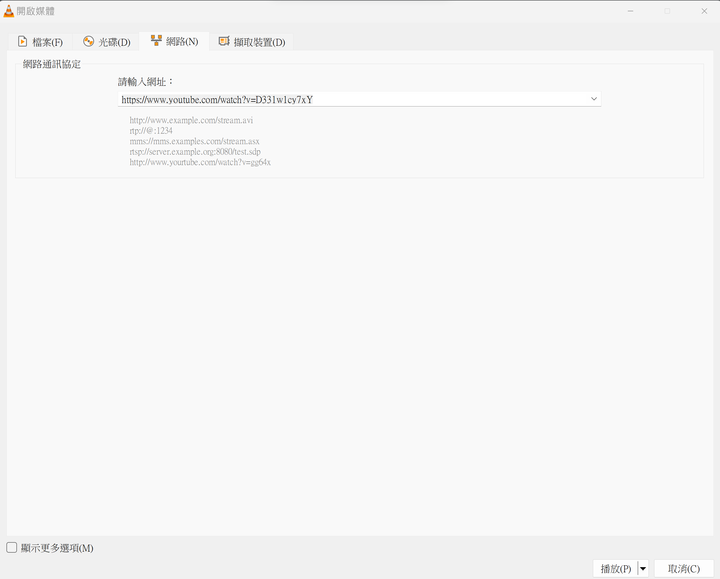Click the 播放(P) button
720x579 pixels.
(x=615, y=568)
